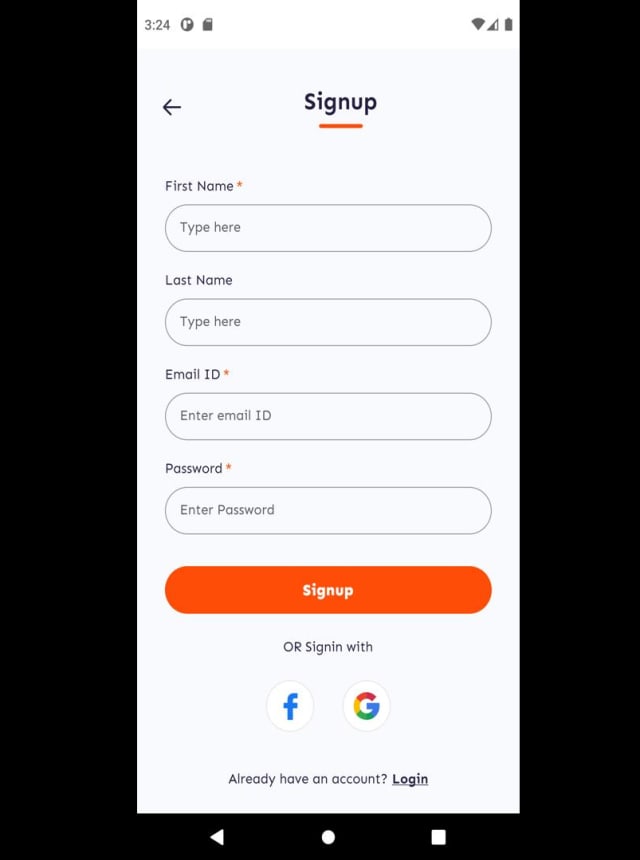Screen dimensions: 640x860
Task: Sign in with the Google icon
Action: [x=366, y=706]
